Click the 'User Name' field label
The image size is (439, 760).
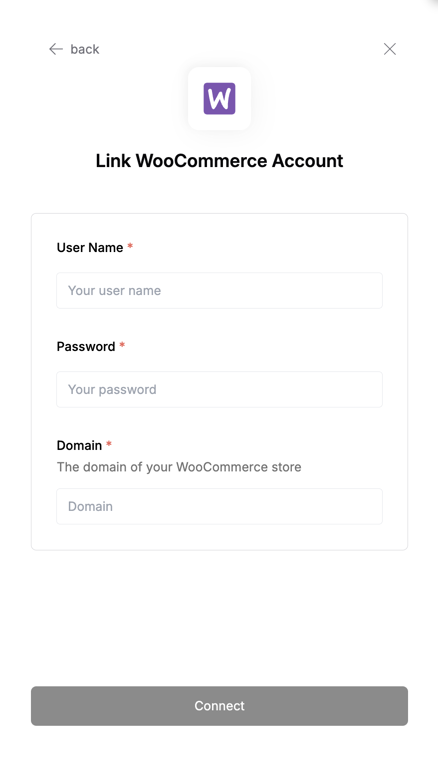90,248
